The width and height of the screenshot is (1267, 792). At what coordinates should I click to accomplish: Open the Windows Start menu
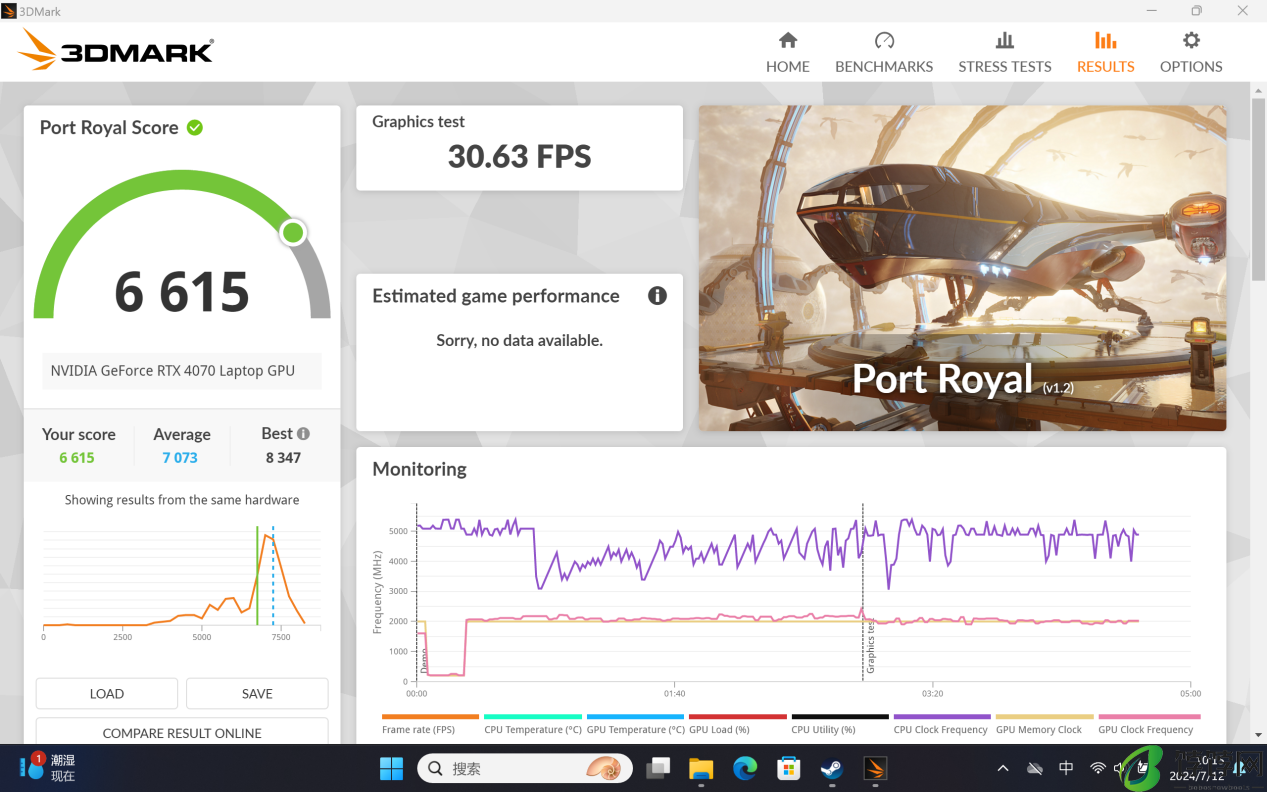click(391, 768)
